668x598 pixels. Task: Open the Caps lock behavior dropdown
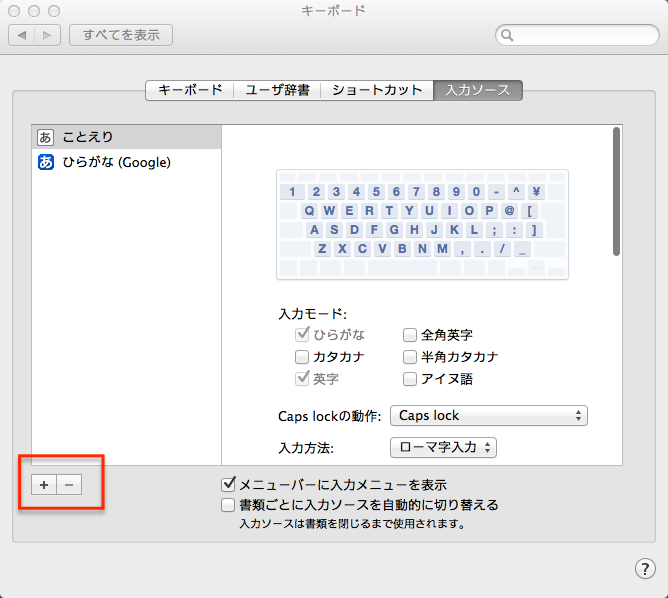(x=488, y=415)
